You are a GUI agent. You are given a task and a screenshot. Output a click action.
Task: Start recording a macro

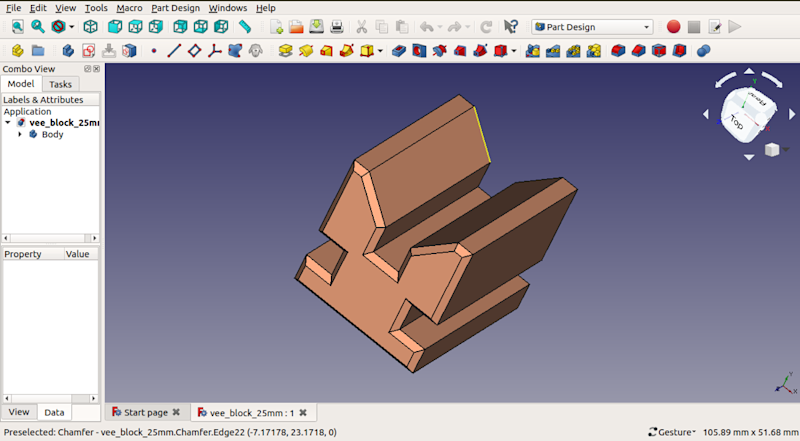coord(673,27)
